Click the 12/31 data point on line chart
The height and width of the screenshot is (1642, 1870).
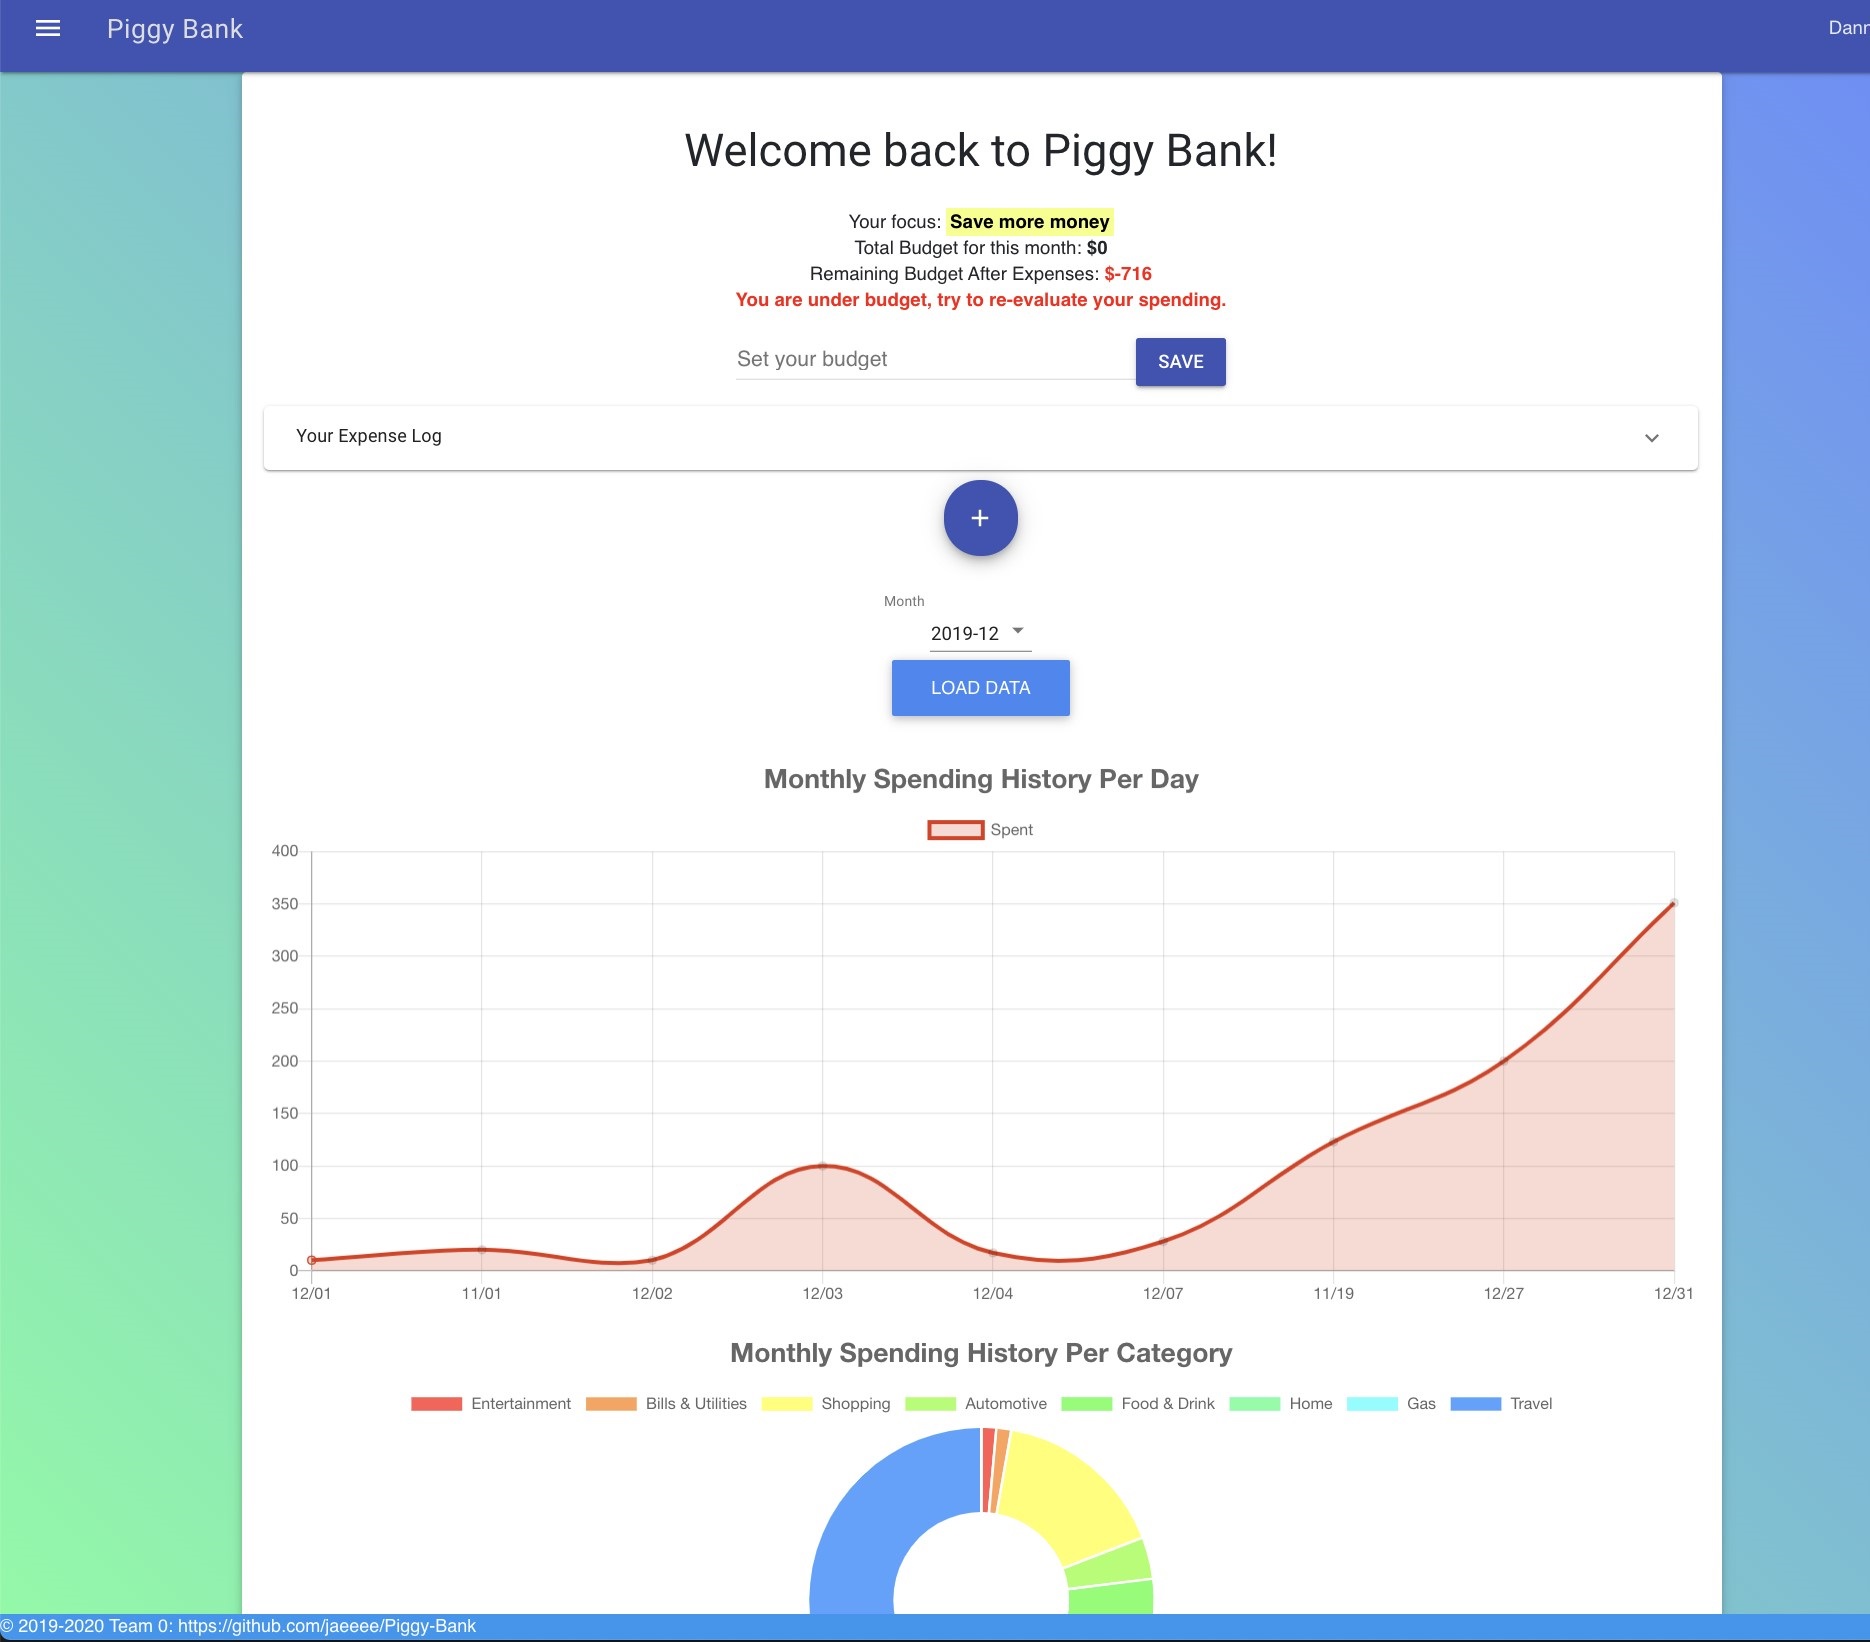1673,903
